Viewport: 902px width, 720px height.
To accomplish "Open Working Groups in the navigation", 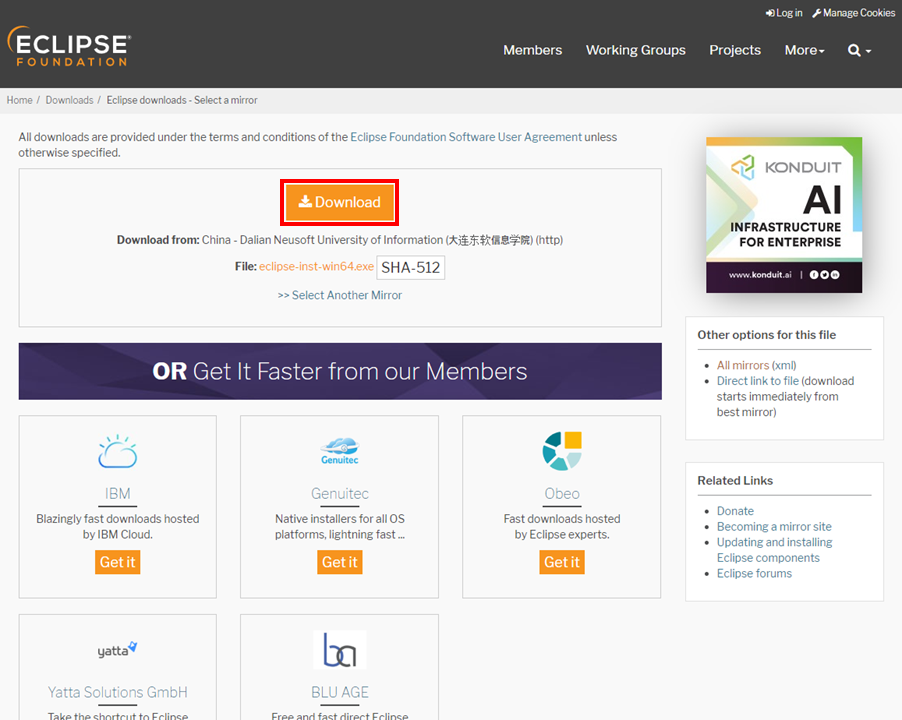I will [636, 50].
